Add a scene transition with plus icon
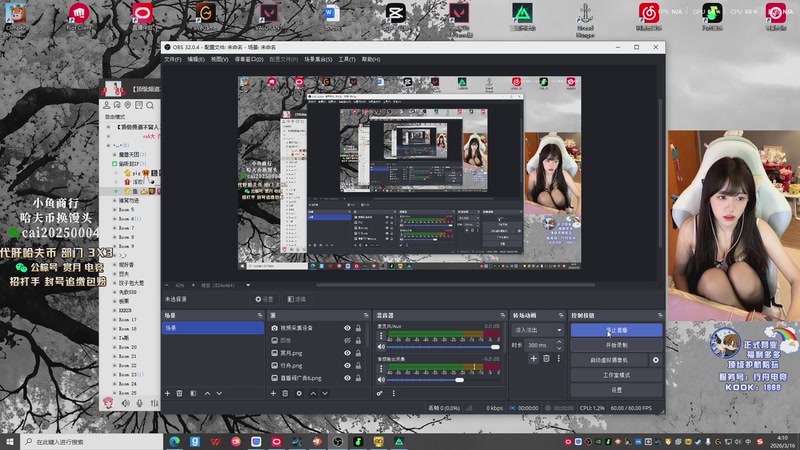 534,358
